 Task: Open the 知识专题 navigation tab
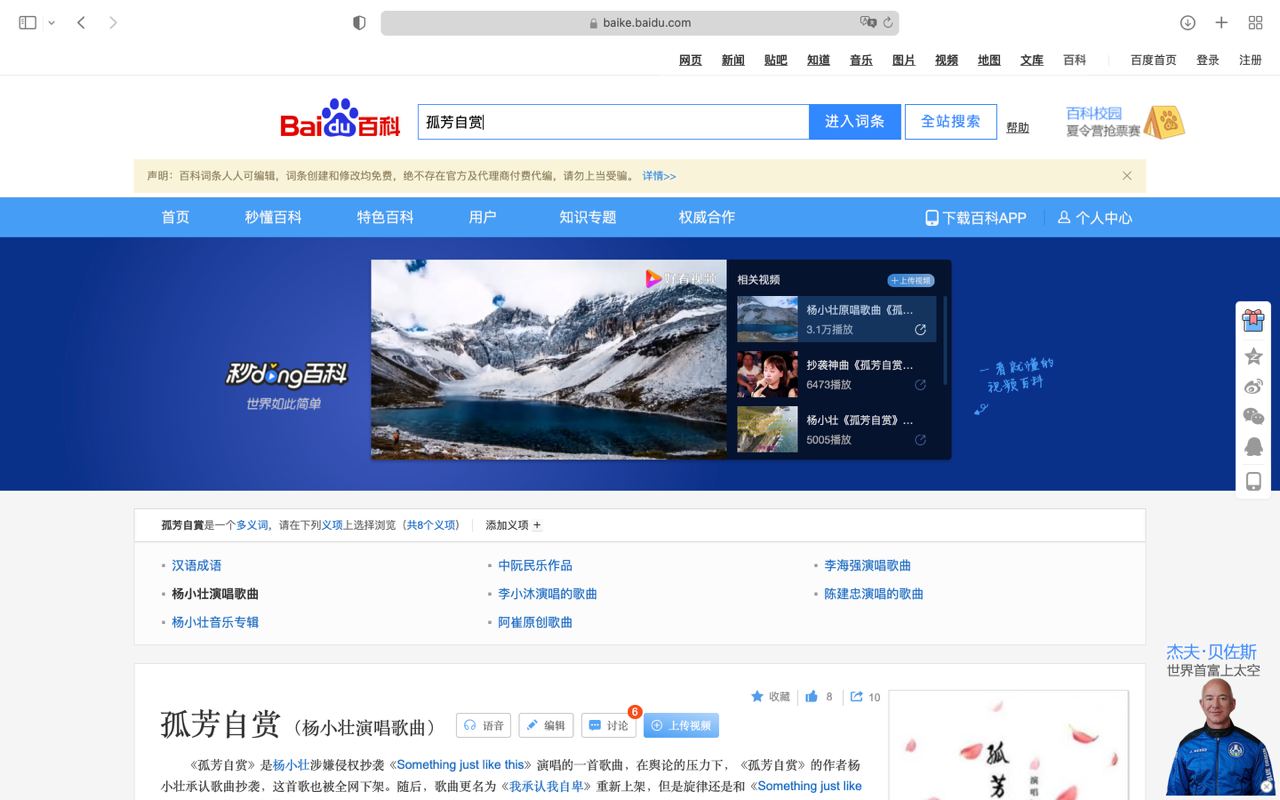(x=587, y=217)
